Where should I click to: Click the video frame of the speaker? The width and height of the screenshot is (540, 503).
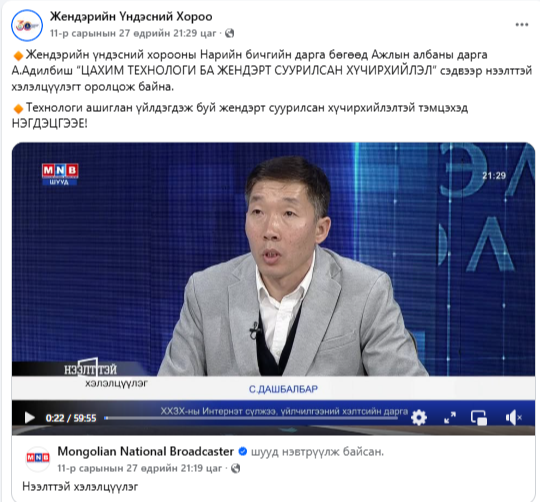click(273, 259)
